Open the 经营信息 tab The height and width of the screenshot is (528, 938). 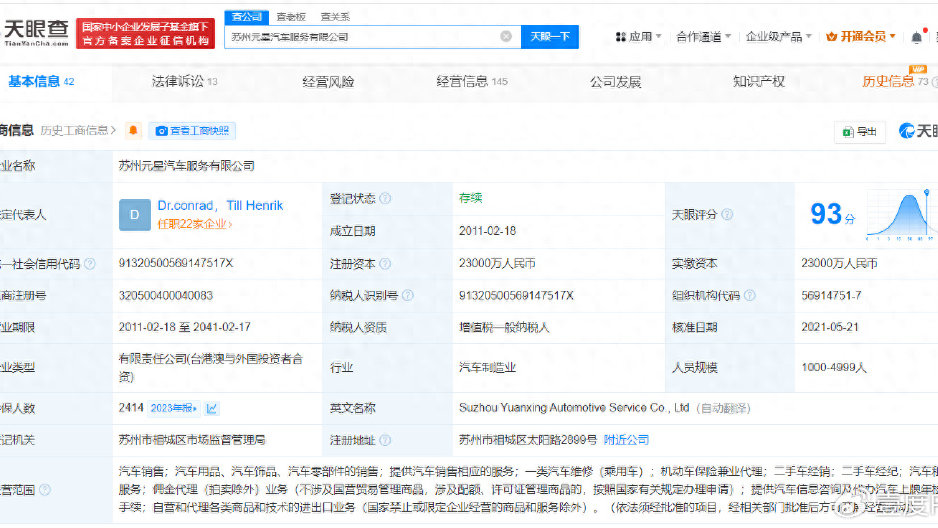tap(472, 82)
